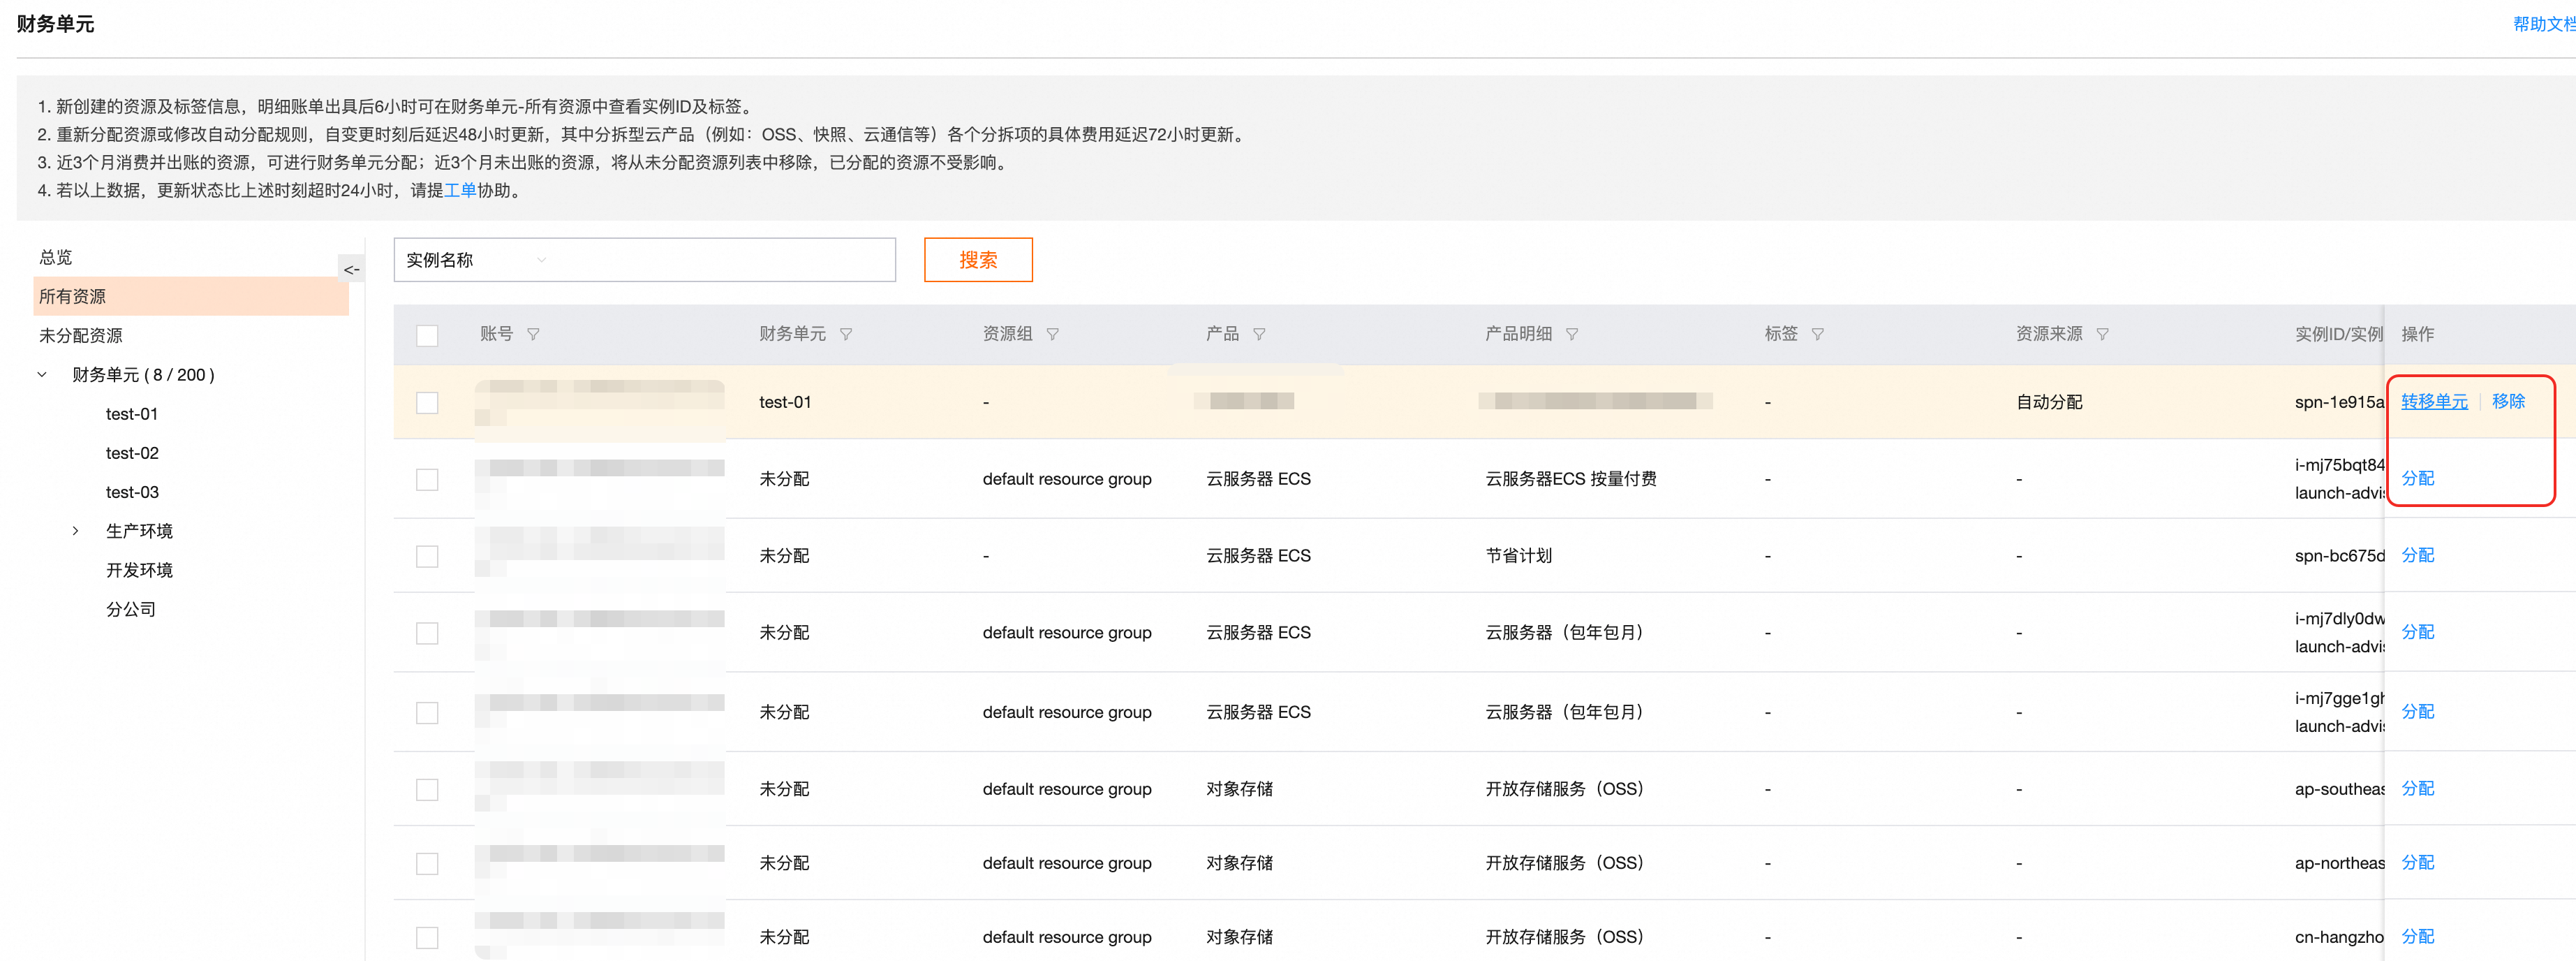Click the 产品明细 column filter icon
The image size is (2576, 961).
point(1572,334)
